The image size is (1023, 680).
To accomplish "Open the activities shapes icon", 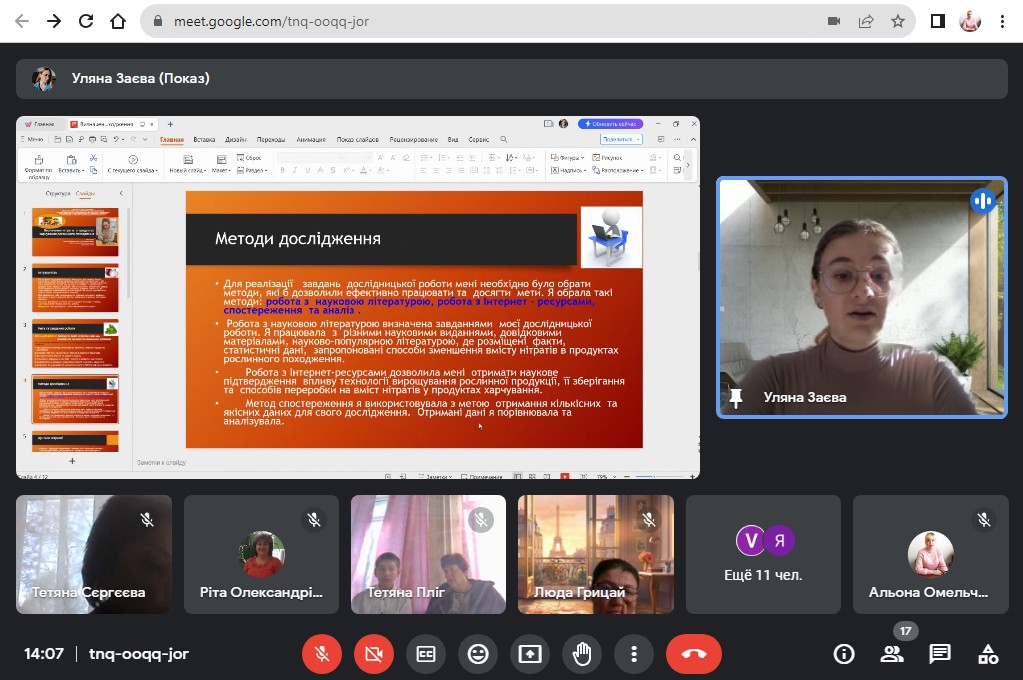I will coord(988,654).
